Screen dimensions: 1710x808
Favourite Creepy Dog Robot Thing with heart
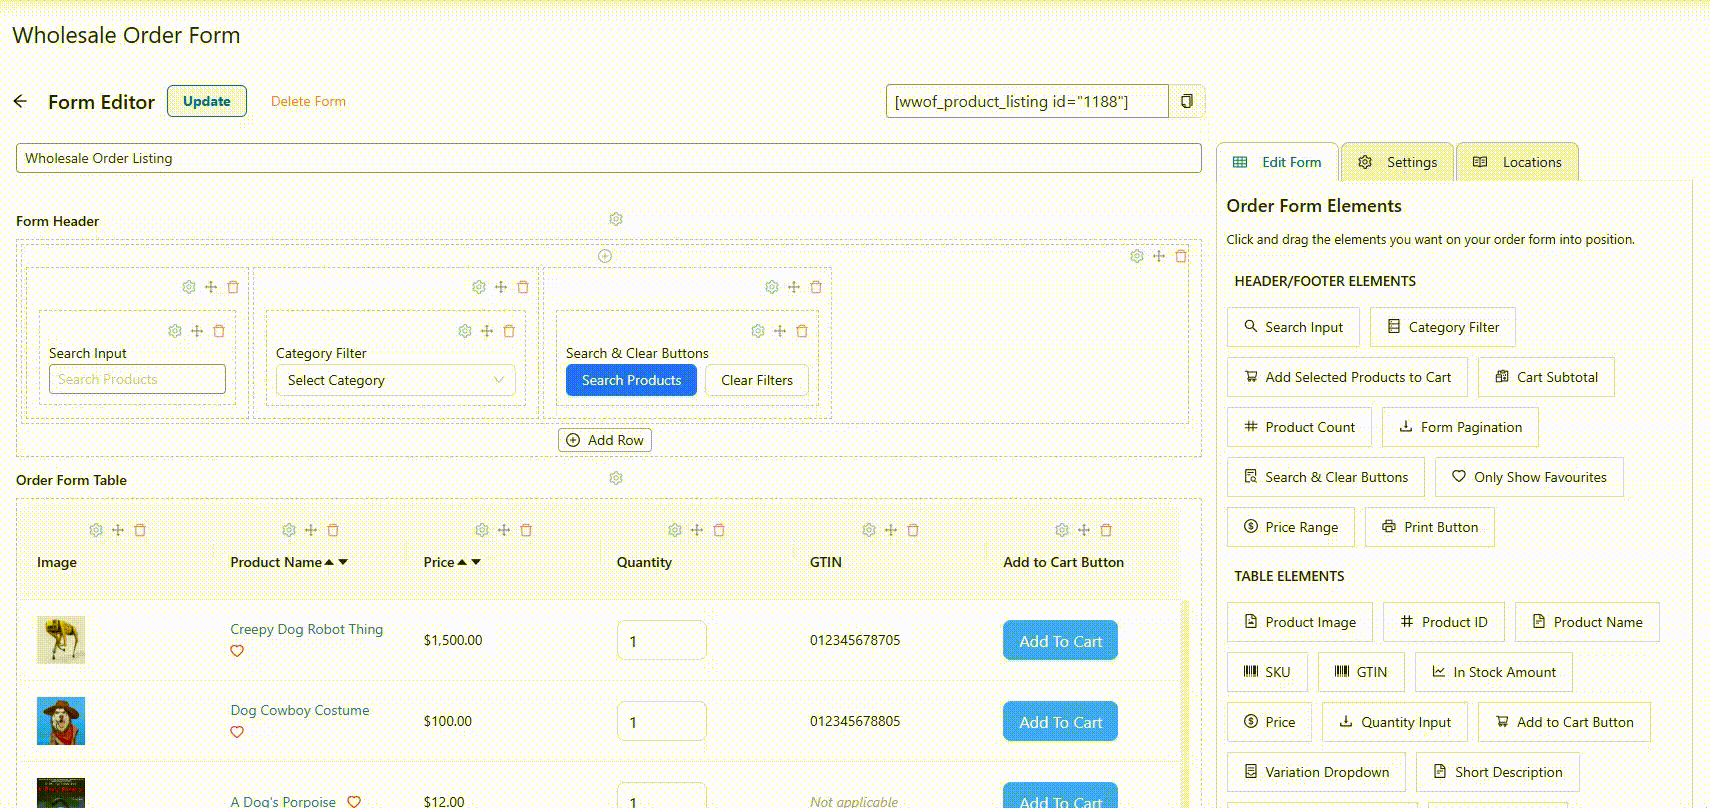pyautogui.click(x=237, y=651)
